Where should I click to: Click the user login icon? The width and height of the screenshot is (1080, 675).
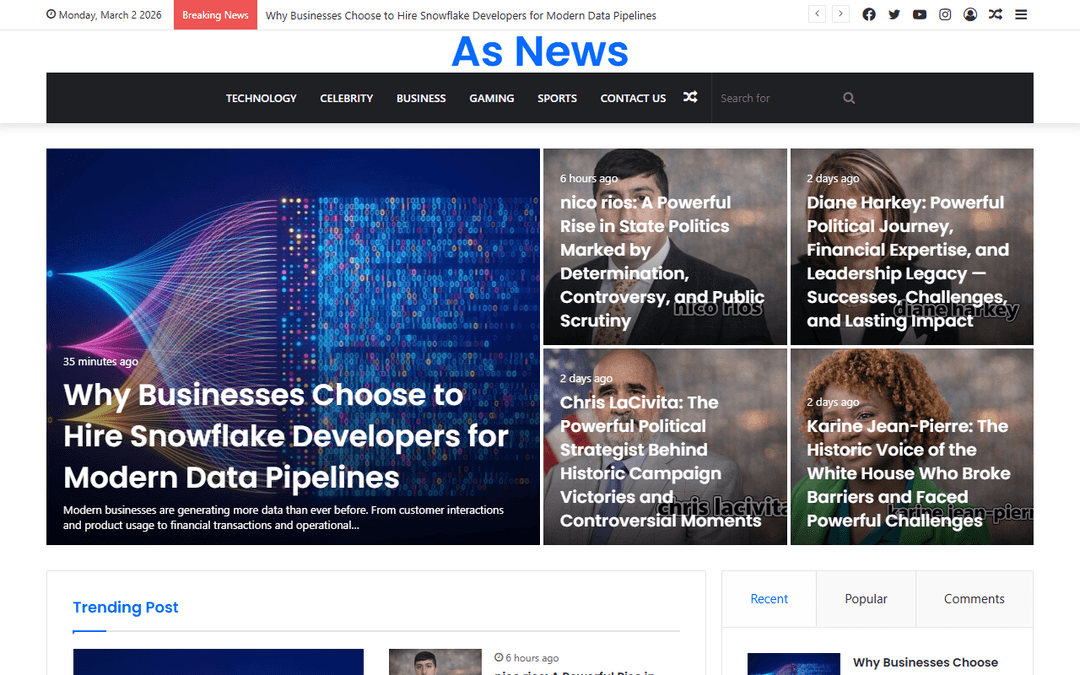[970, 14]
